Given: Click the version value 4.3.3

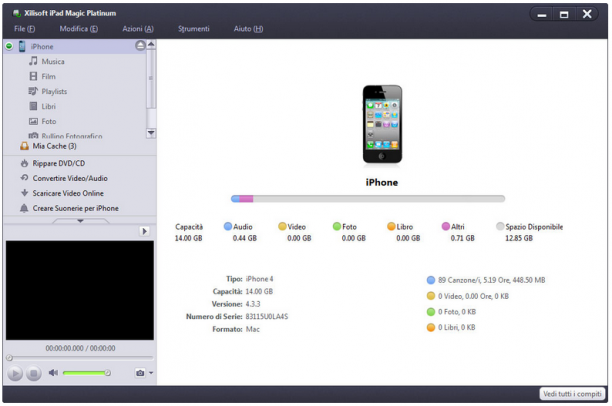Looking at the screenshot, I should [x=253, y=304].
